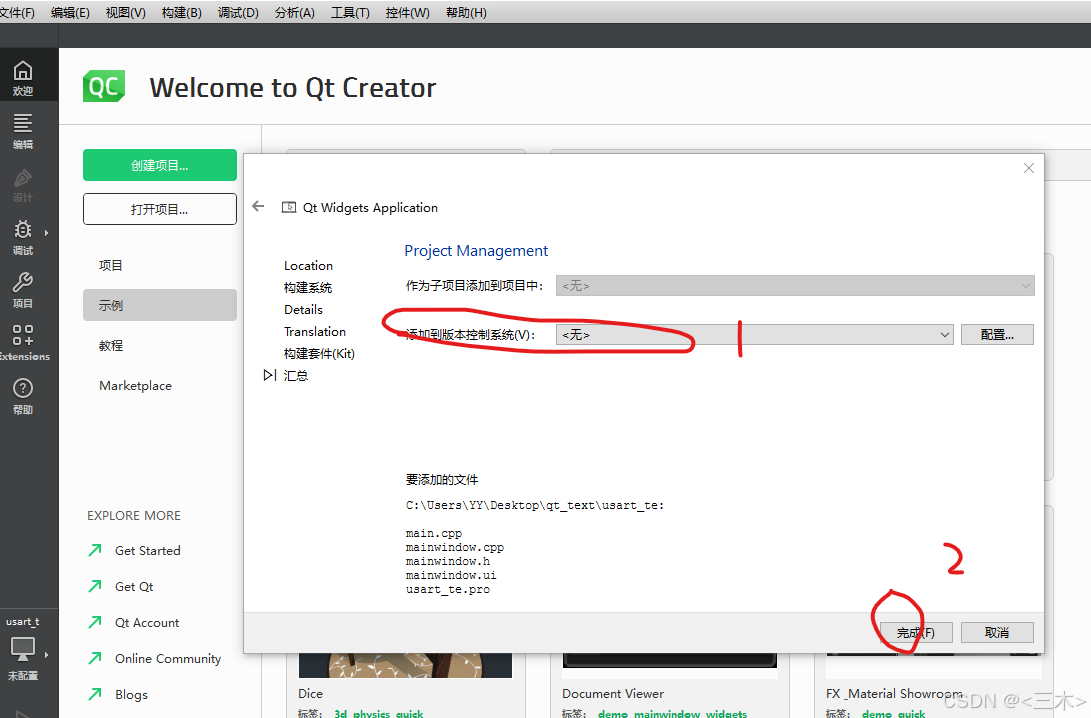The height and width of the screenshot is (718, 1091).
Task: Expand the Debug mode side arrow
Action: (47, 232)
